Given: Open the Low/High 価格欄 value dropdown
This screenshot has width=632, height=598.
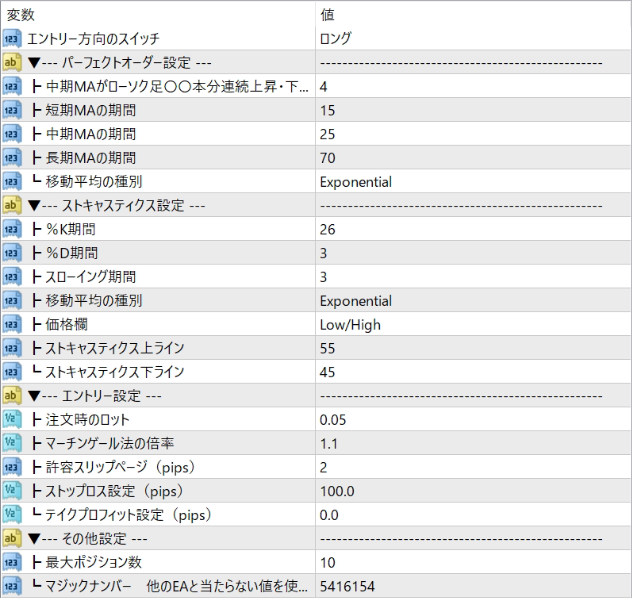Looking at the screenshot, I should [473, 324].
